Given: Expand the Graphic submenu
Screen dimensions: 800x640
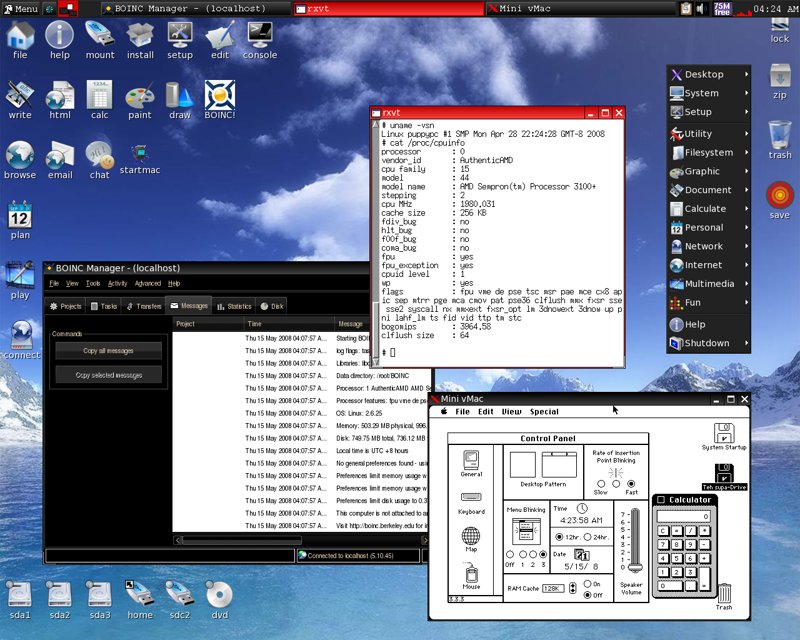Looking at the screenshot, I should click(708, 171).
